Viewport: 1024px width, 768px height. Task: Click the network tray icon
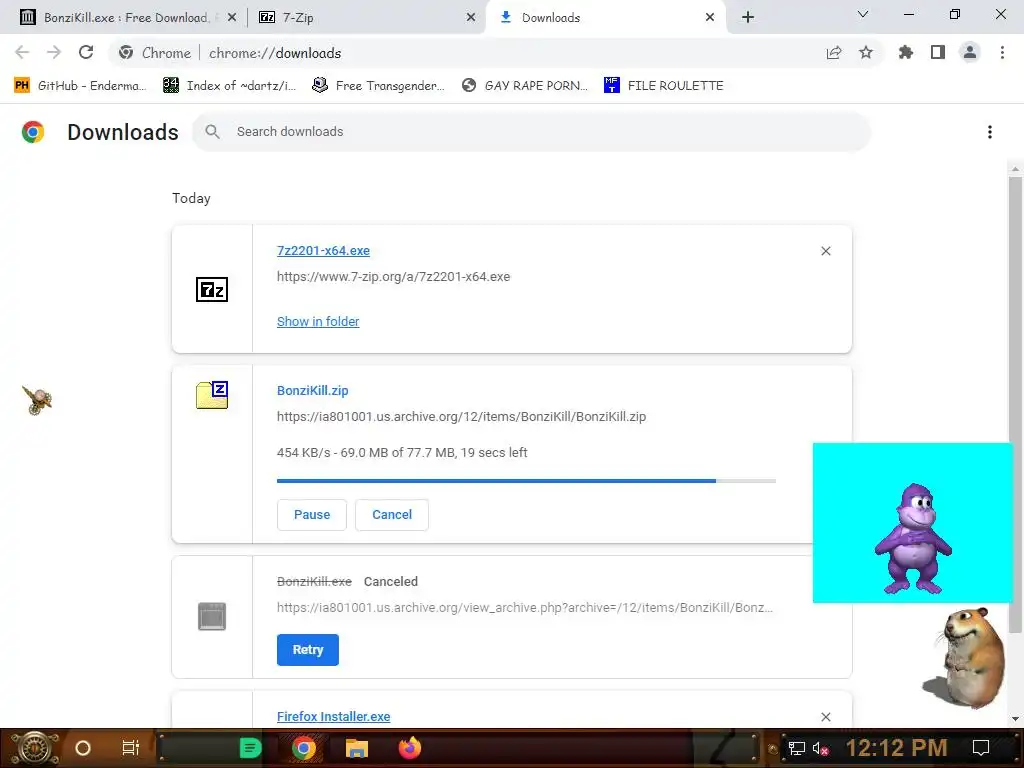pos(797,748)
